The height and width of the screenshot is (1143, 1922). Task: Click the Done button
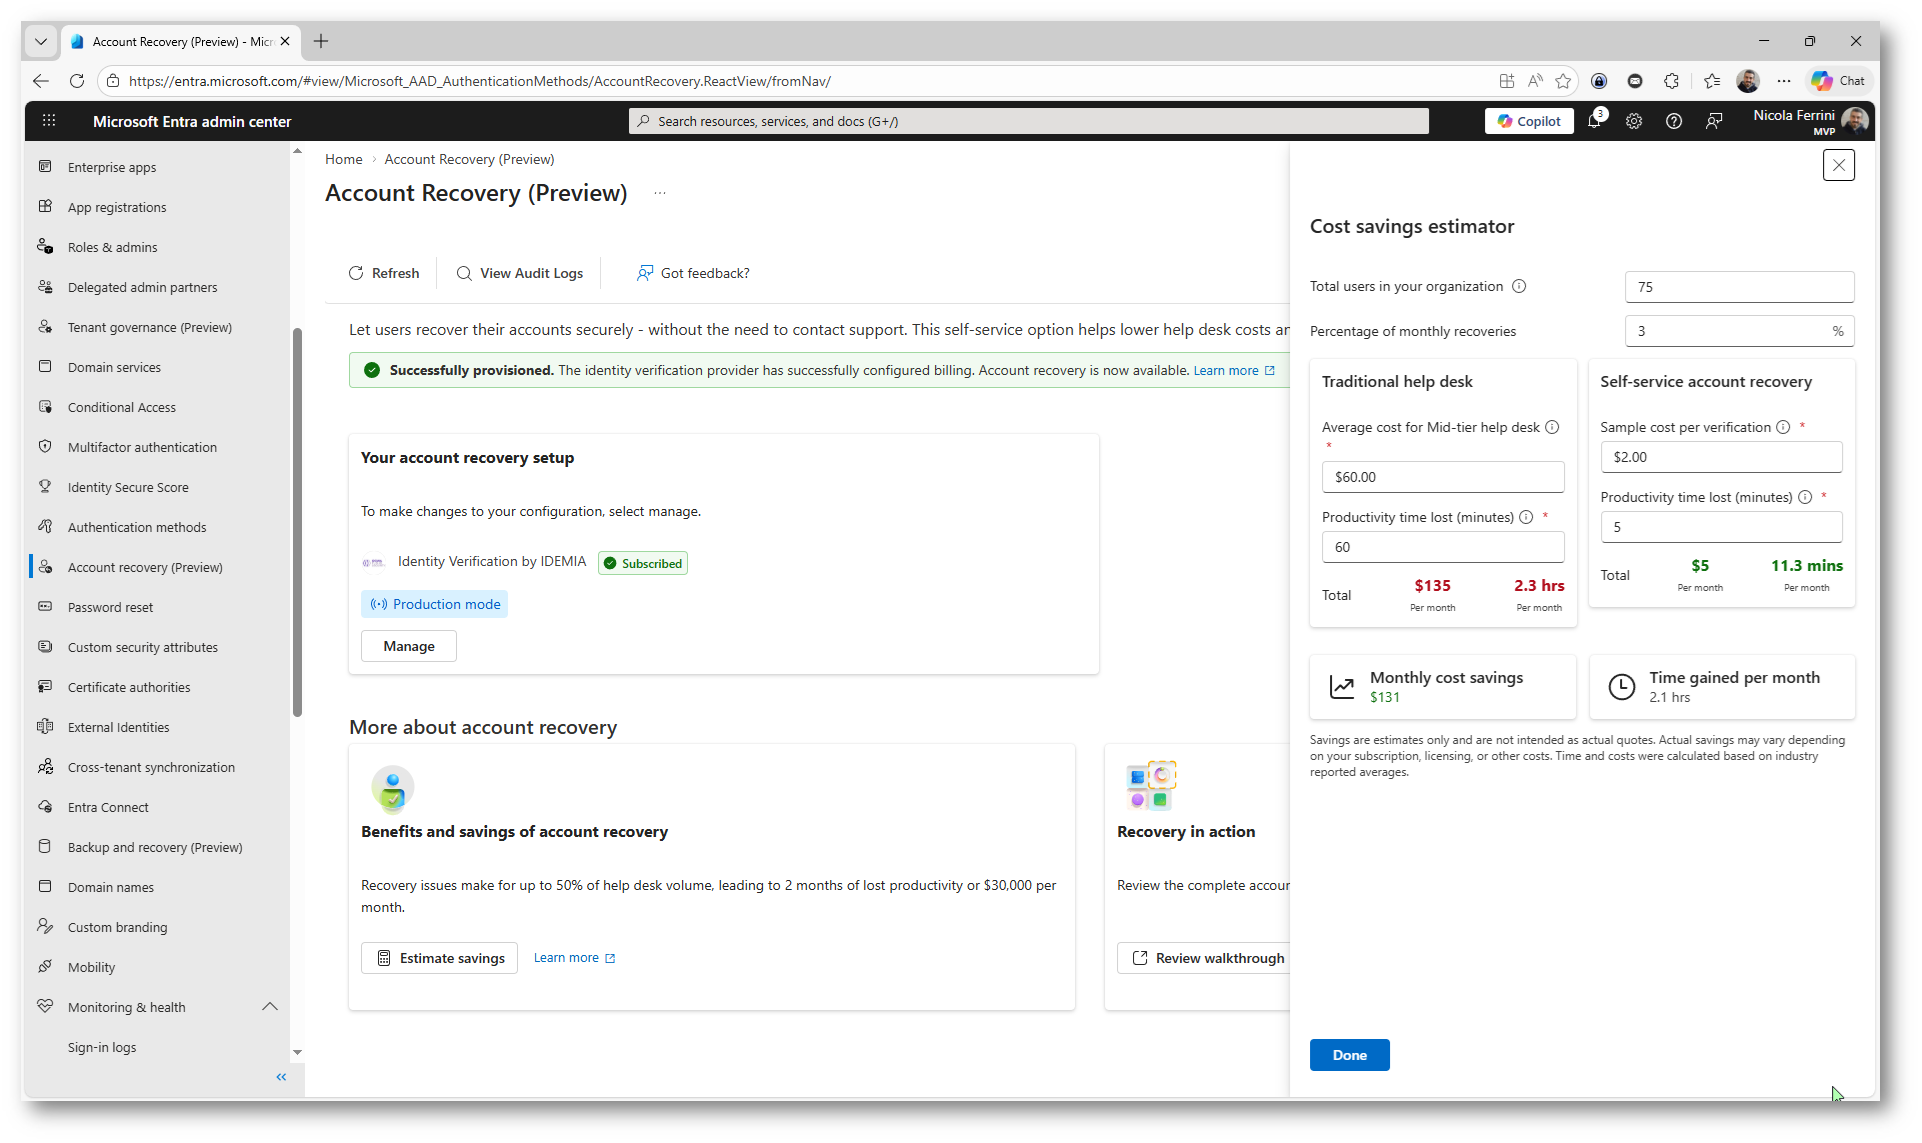tap(1349, 1055)
